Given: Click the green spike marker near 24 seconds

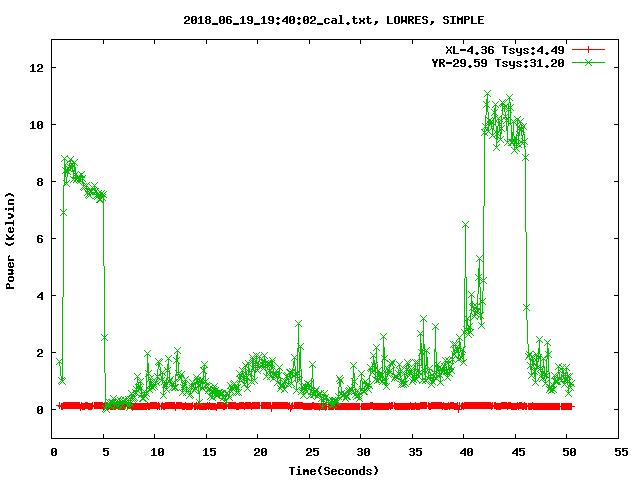Looking at the screenshot, I should (x=298, y=324).
